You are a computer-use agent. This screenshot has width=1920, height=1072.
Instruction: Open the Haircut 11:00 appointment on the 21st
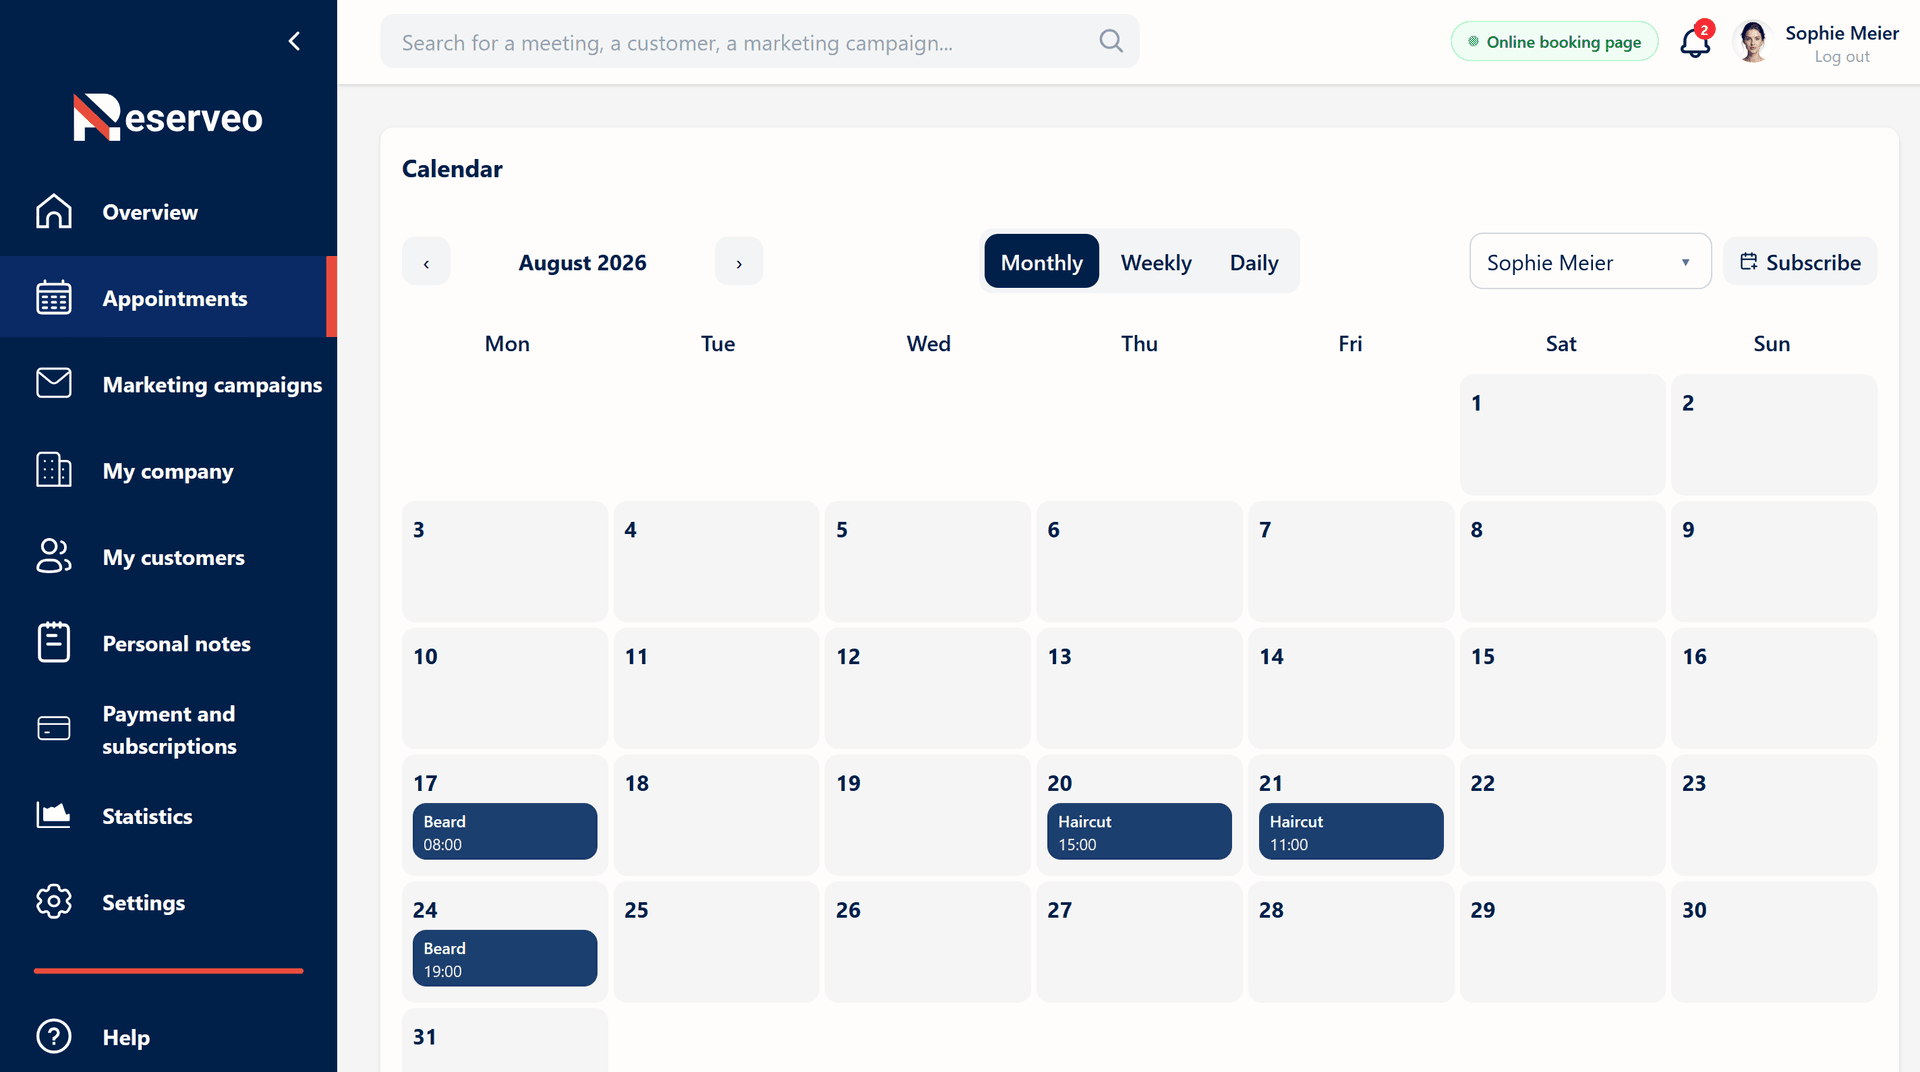[1351, 831]
